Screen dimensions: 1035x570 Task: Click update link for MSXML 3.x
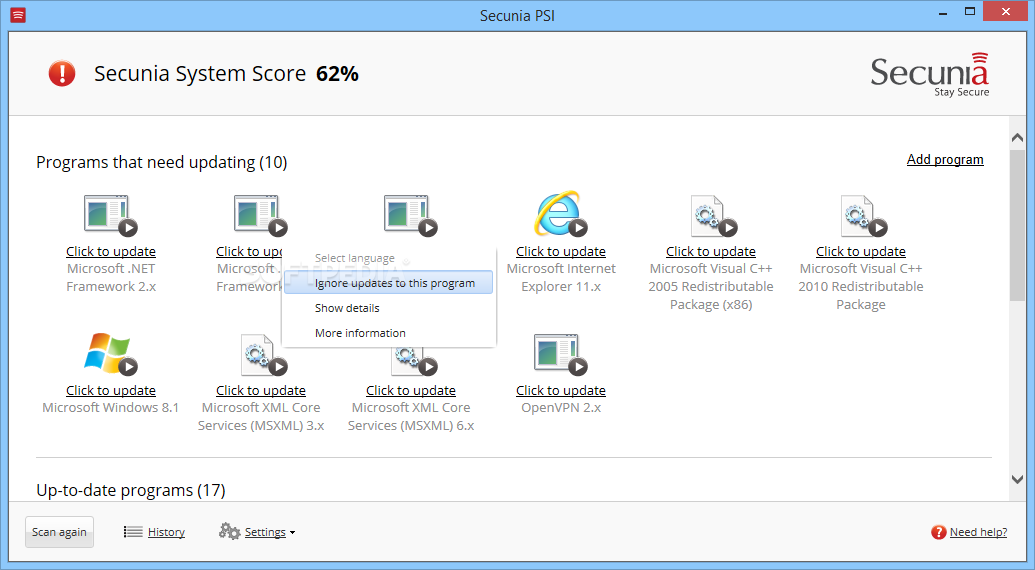[x=261, y=391]
